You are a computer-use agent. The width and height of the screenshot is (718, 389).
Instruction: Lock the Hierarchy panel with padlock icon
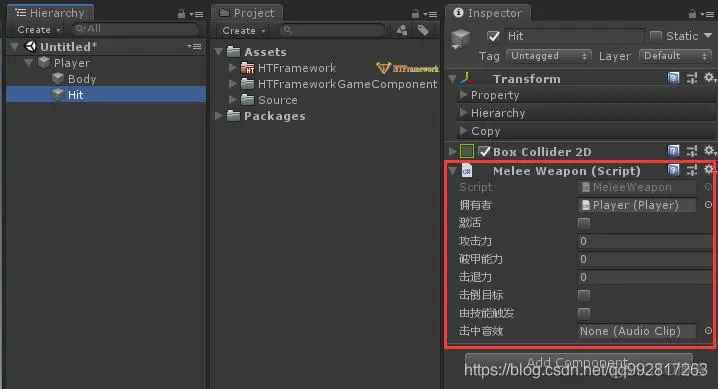click(x=181, y=14)
